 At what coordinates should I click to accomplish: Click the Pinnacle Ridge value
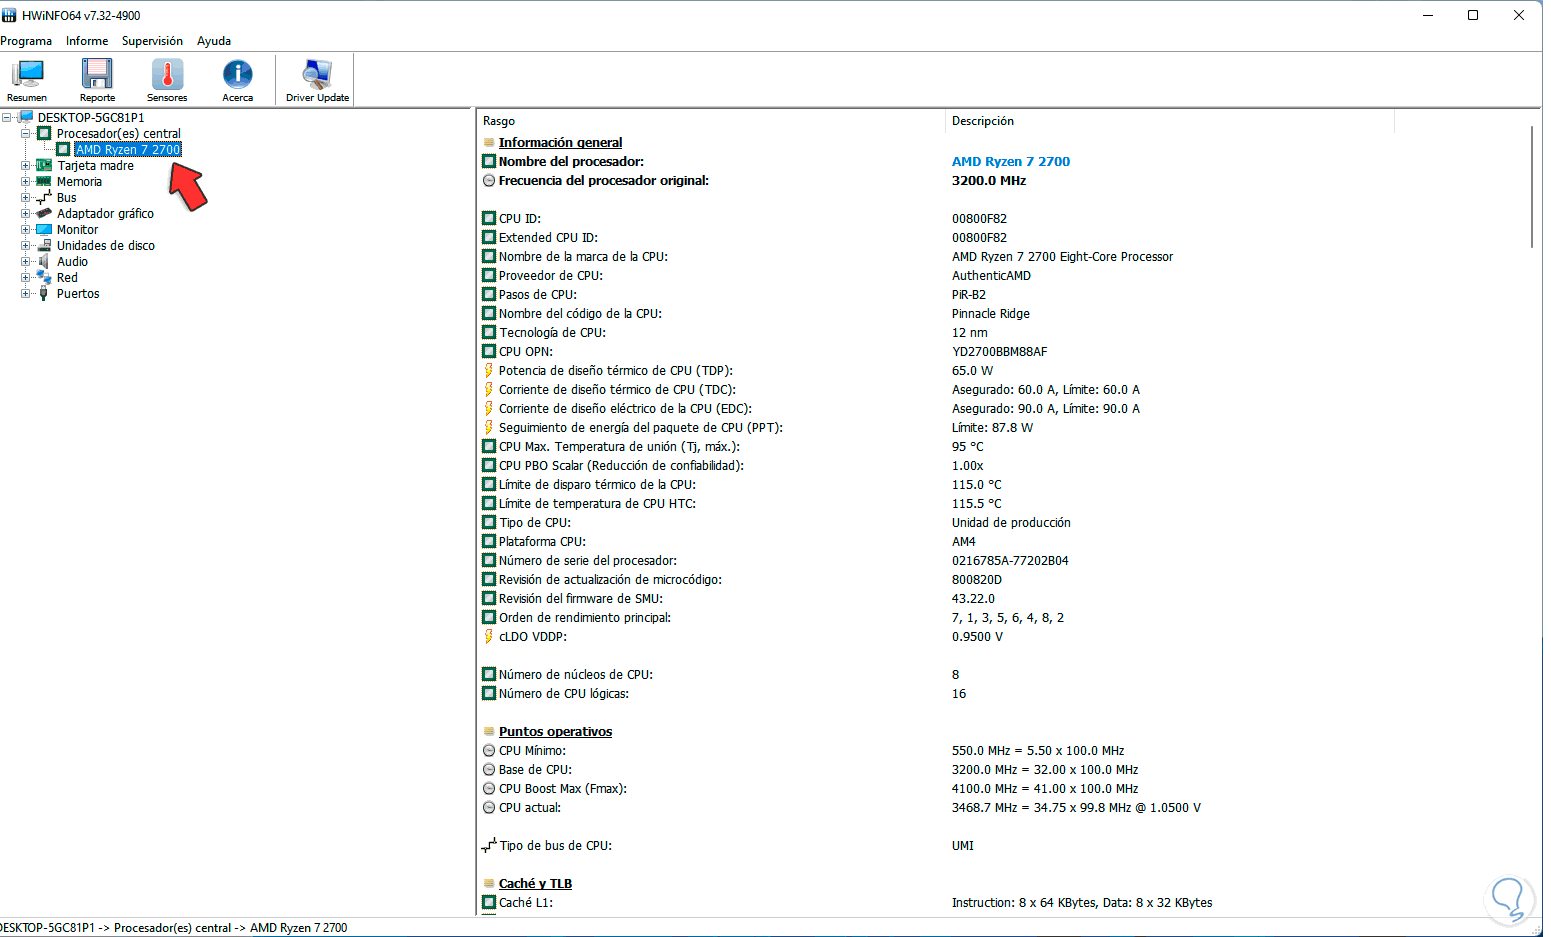point(991,313)
